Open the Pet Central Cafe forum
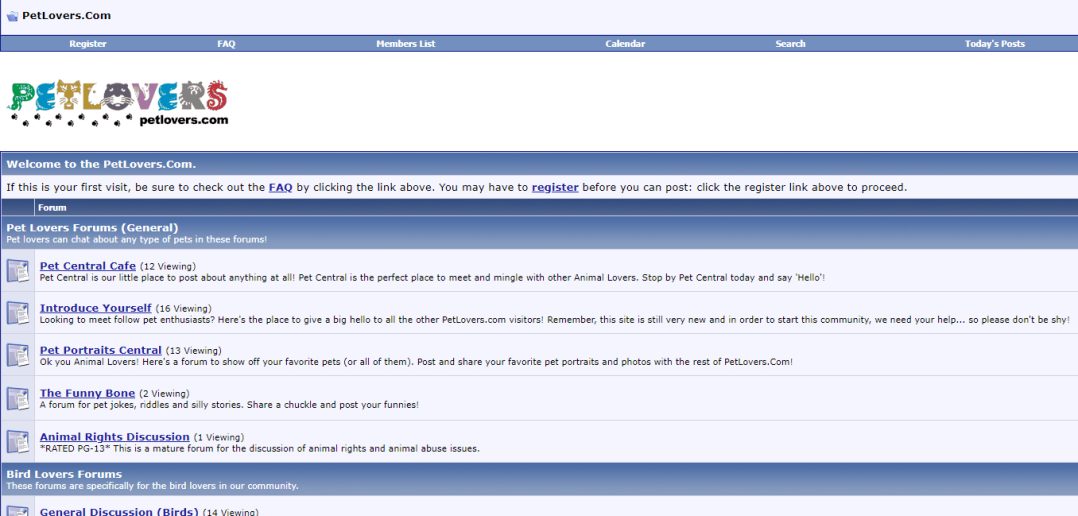 (88, 266)
